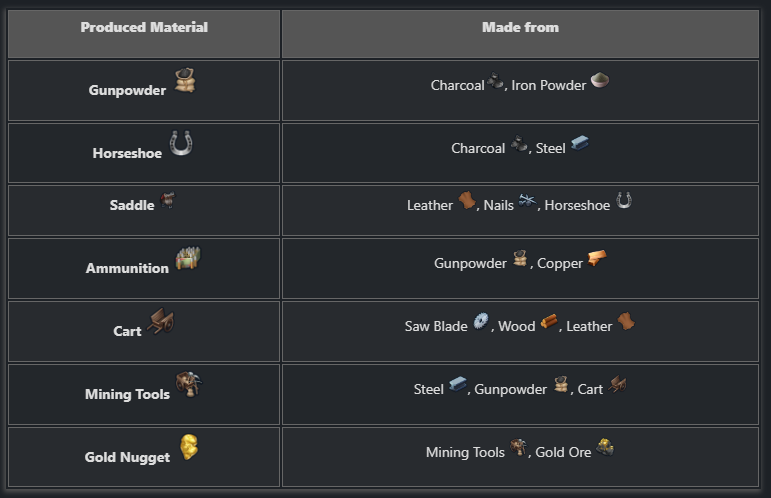Click the Charcoal icon in Gunpowder row
The height and width of the screenshot is (498, 771).
[x=495, y=81]
